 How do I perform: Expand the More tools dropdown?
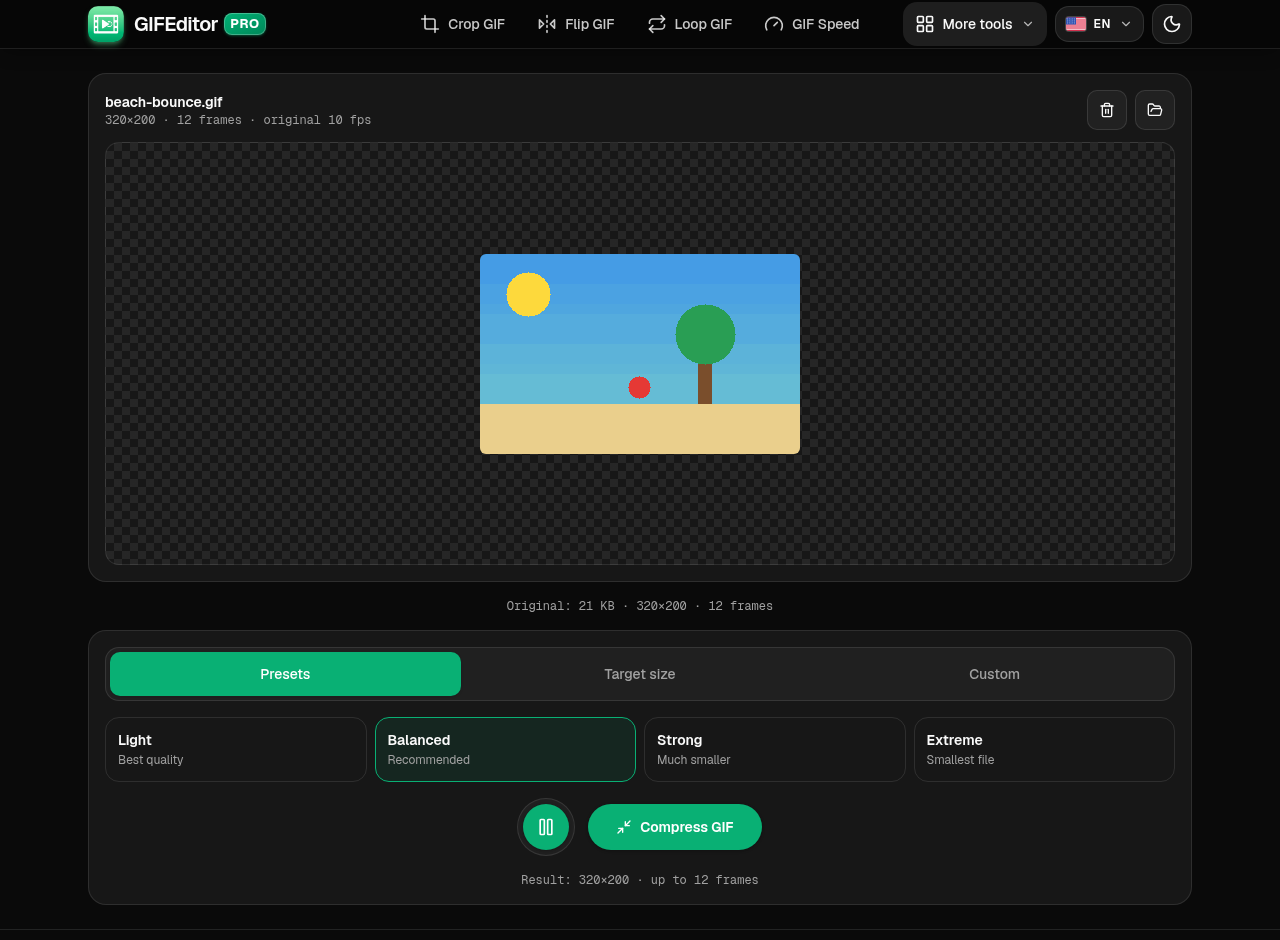tap(975, 24)
